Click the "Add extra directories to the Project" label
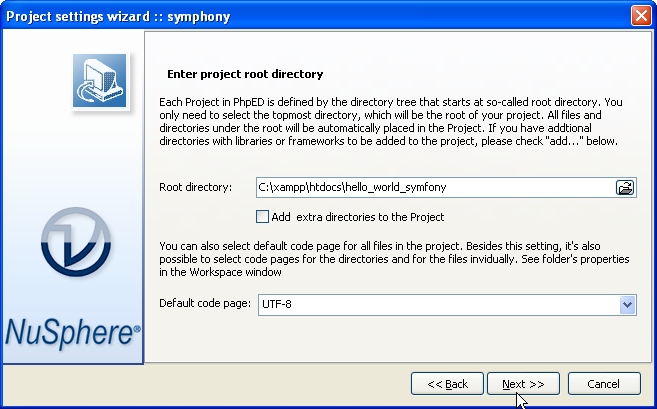This screenshot has width=657, height=409. pyautogui.click(x=357, y=217)
